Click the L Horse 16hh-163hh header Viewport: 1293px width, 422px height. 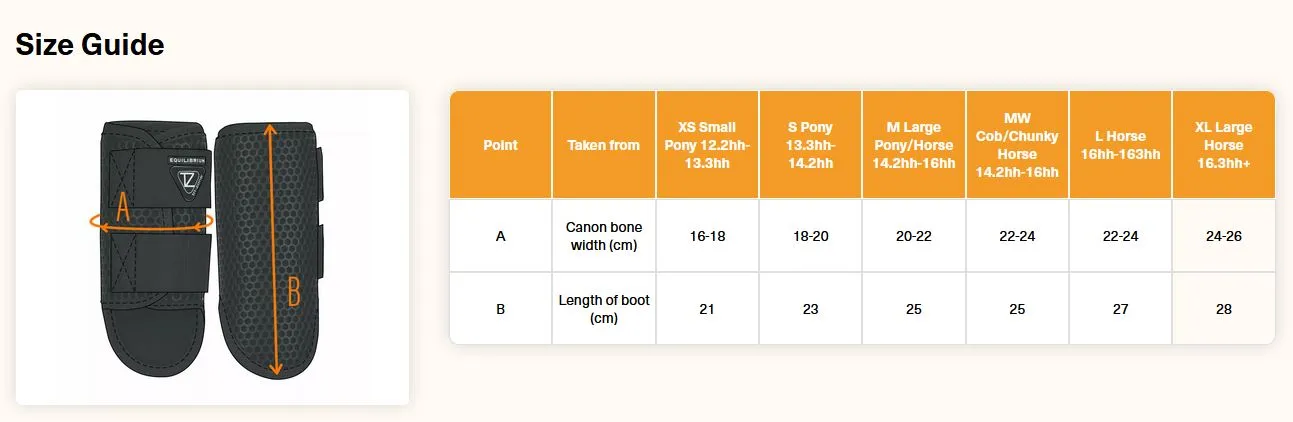pyautogui.click(x=1120, y=145)
